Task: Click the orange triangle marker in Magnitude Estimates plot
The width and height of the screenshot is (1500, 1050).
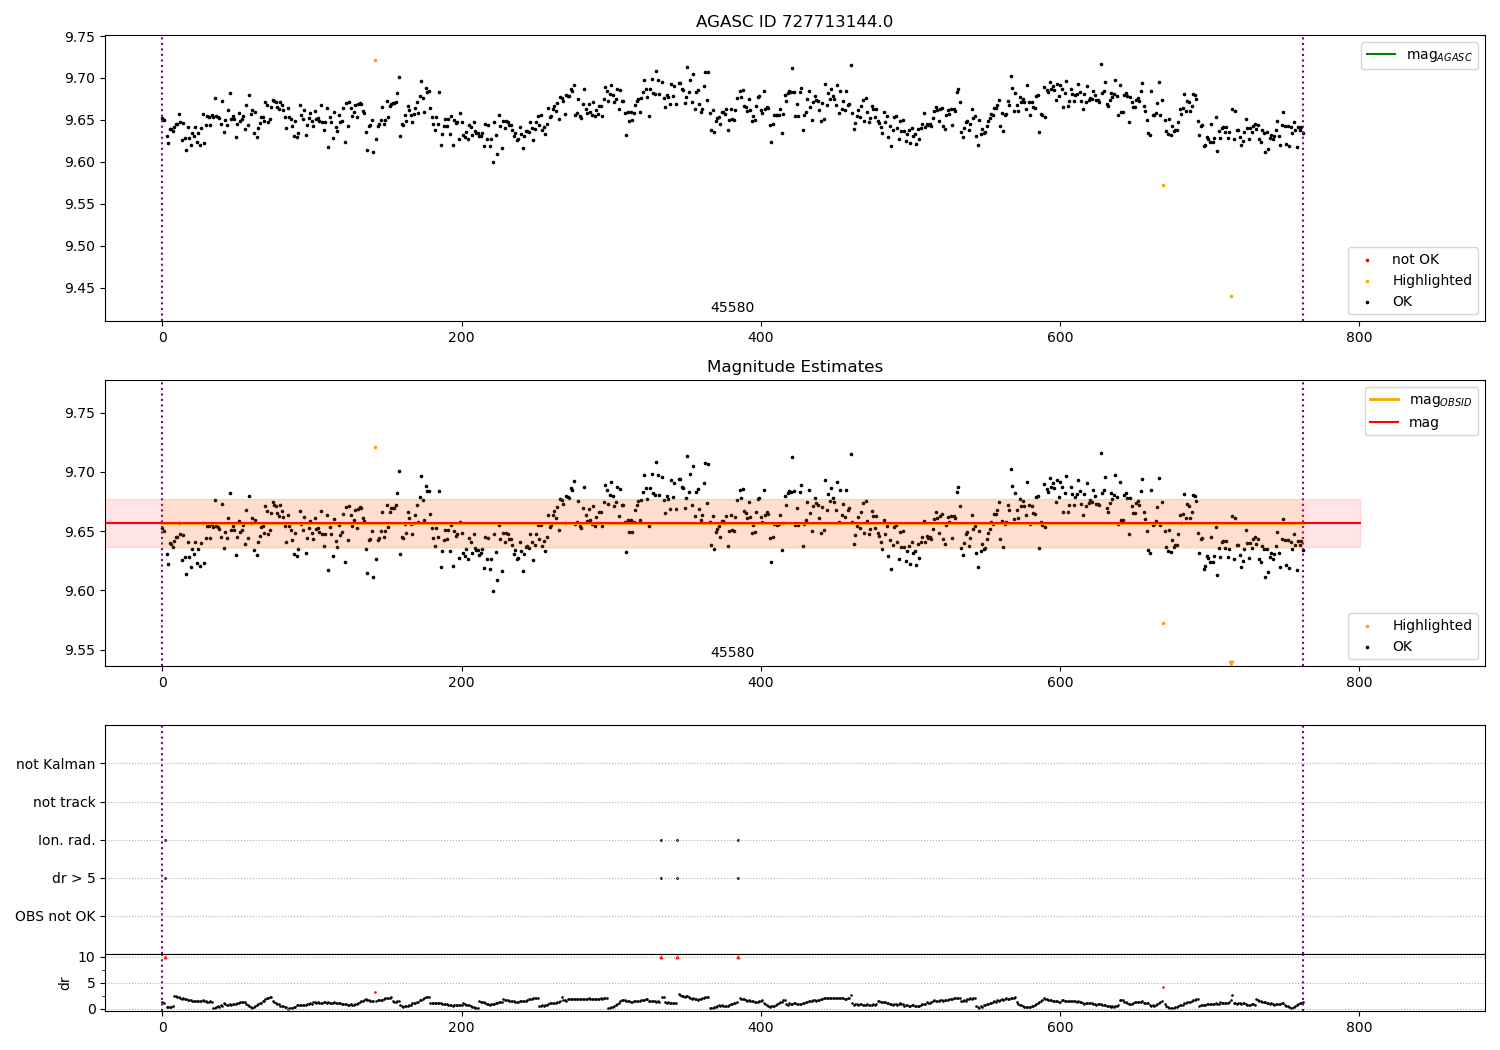Action: tap(1231, 663)
